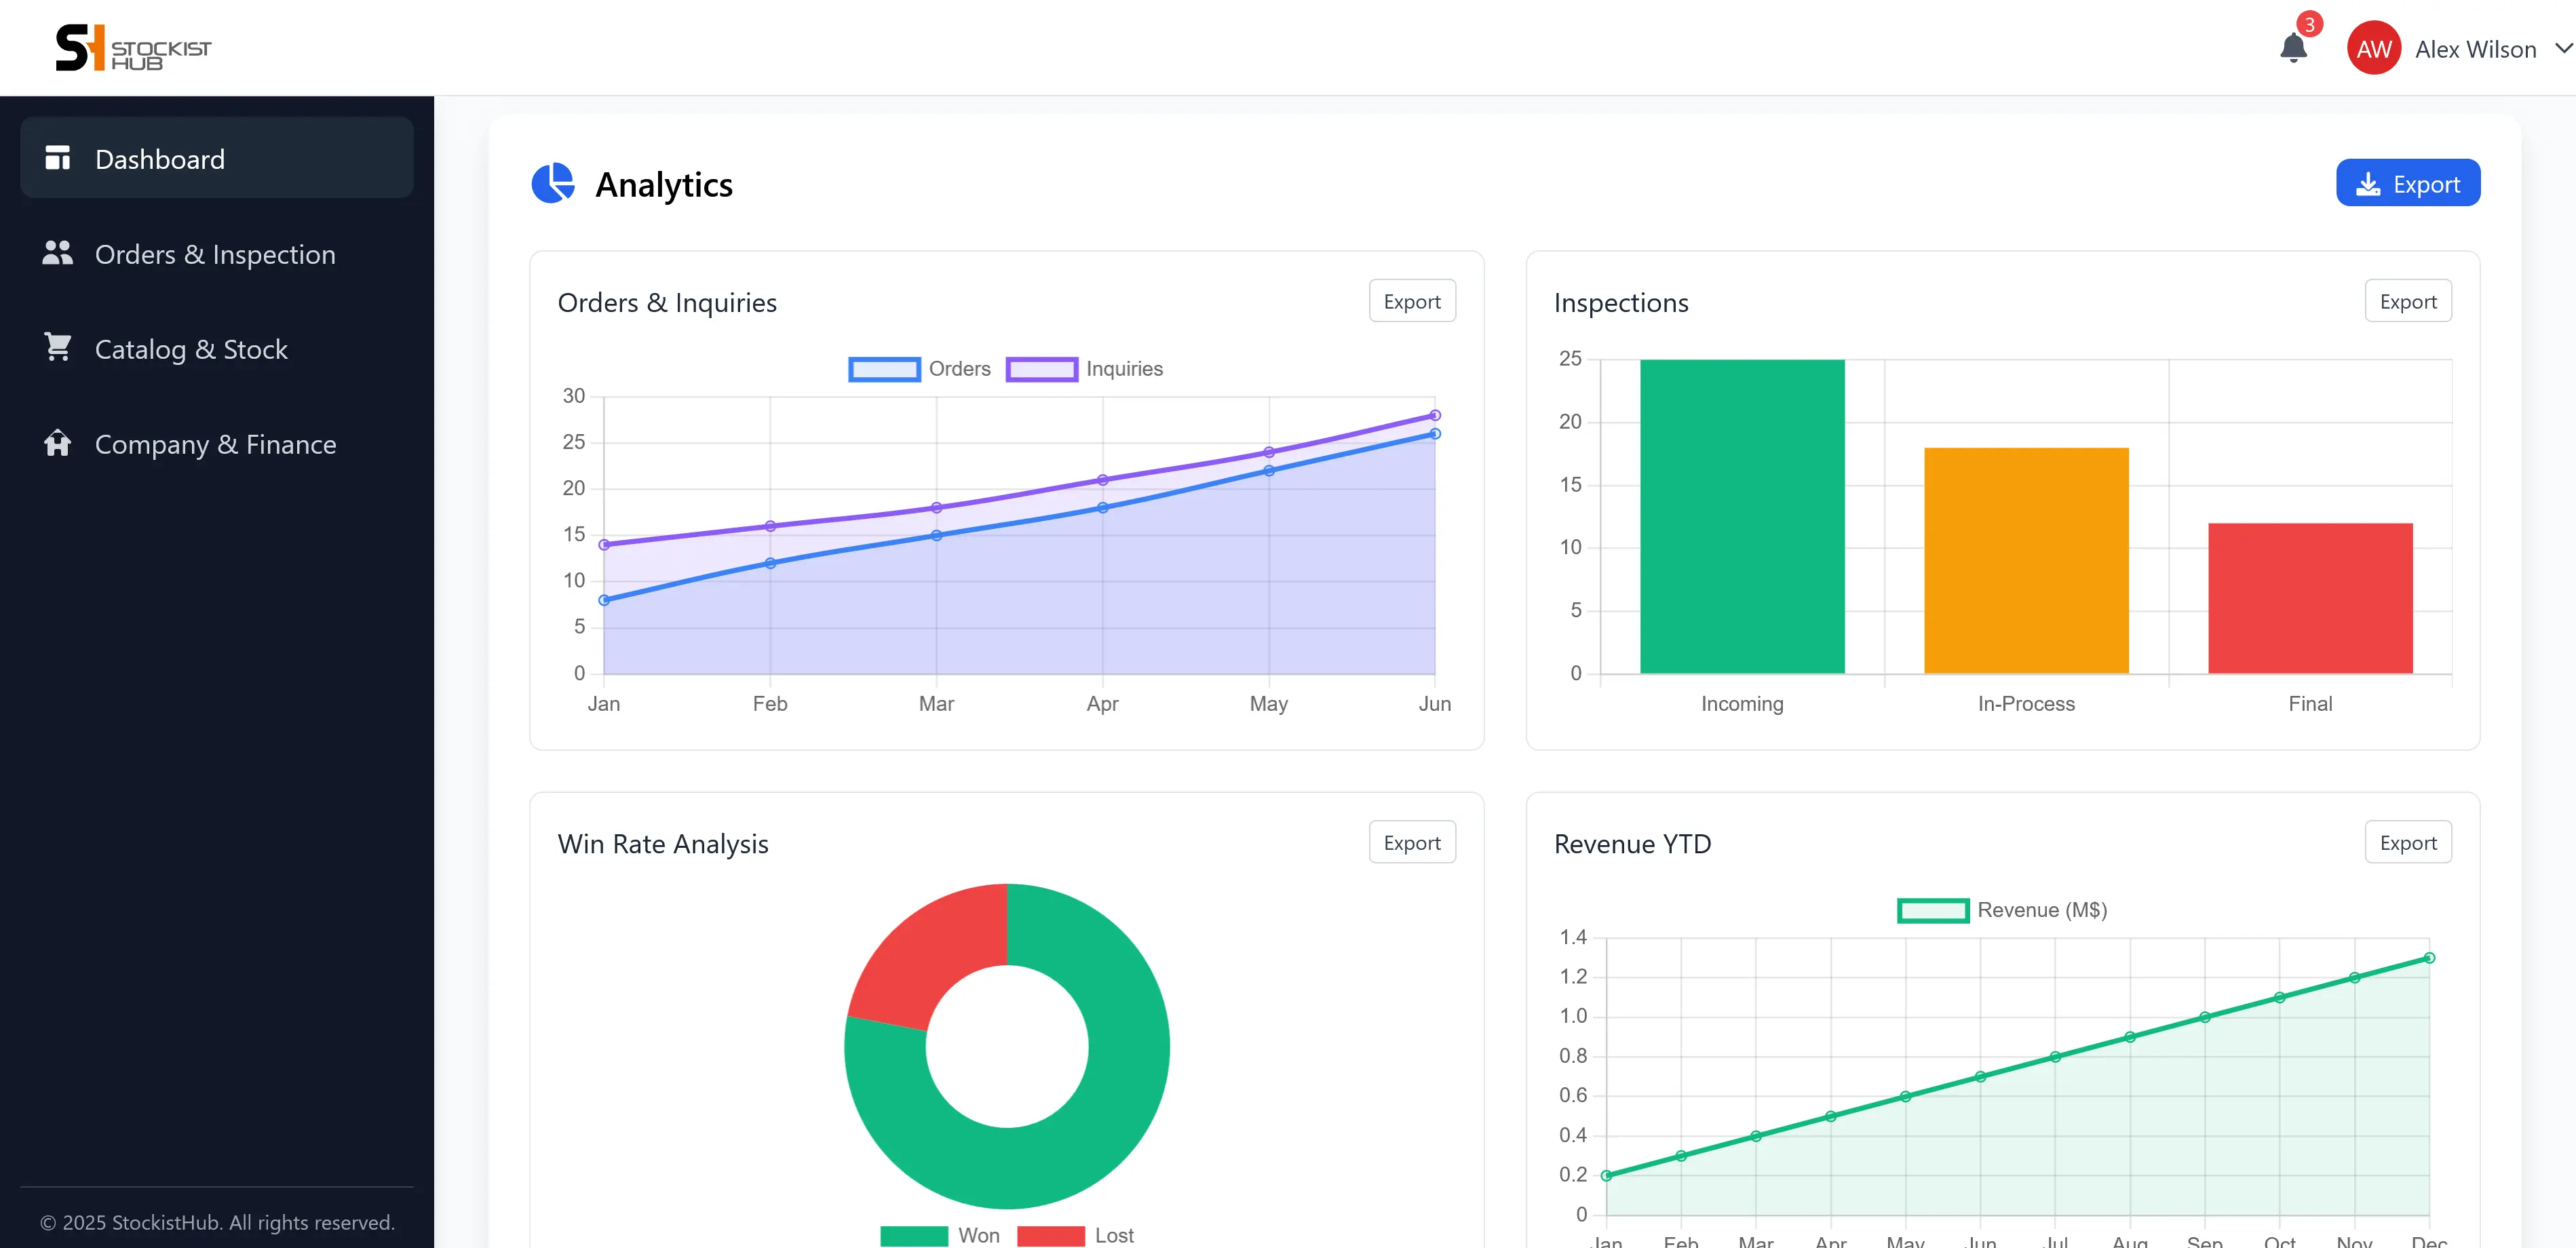Image resolution: width=2576 pixels, height=1248 pixels.
Task: Export the Win Rate Analysis chart
Action: pos(1412,842)
